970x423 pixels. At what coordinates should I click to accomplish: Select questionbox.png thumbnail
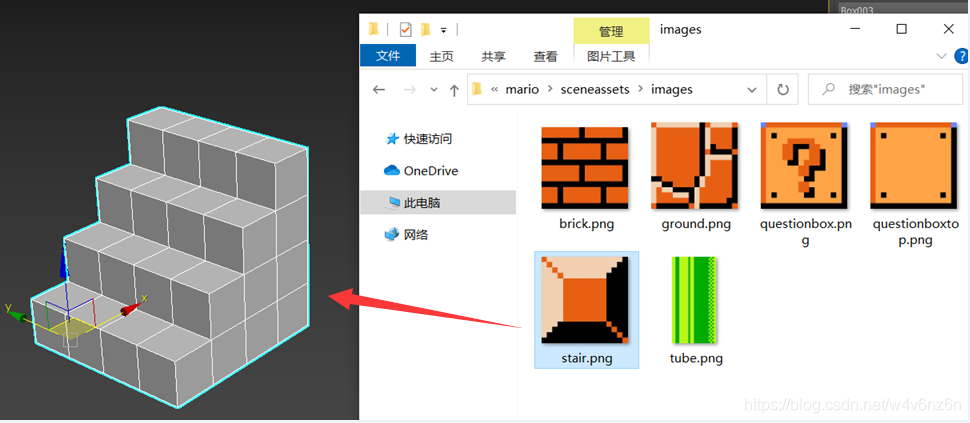tap(804, 166)
